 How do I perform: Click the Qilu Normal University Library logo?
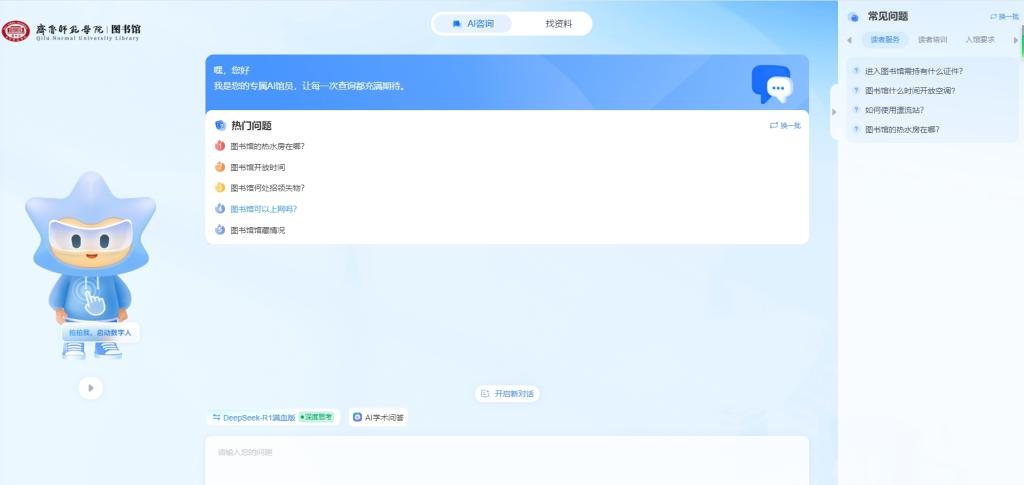coord(71,31)
